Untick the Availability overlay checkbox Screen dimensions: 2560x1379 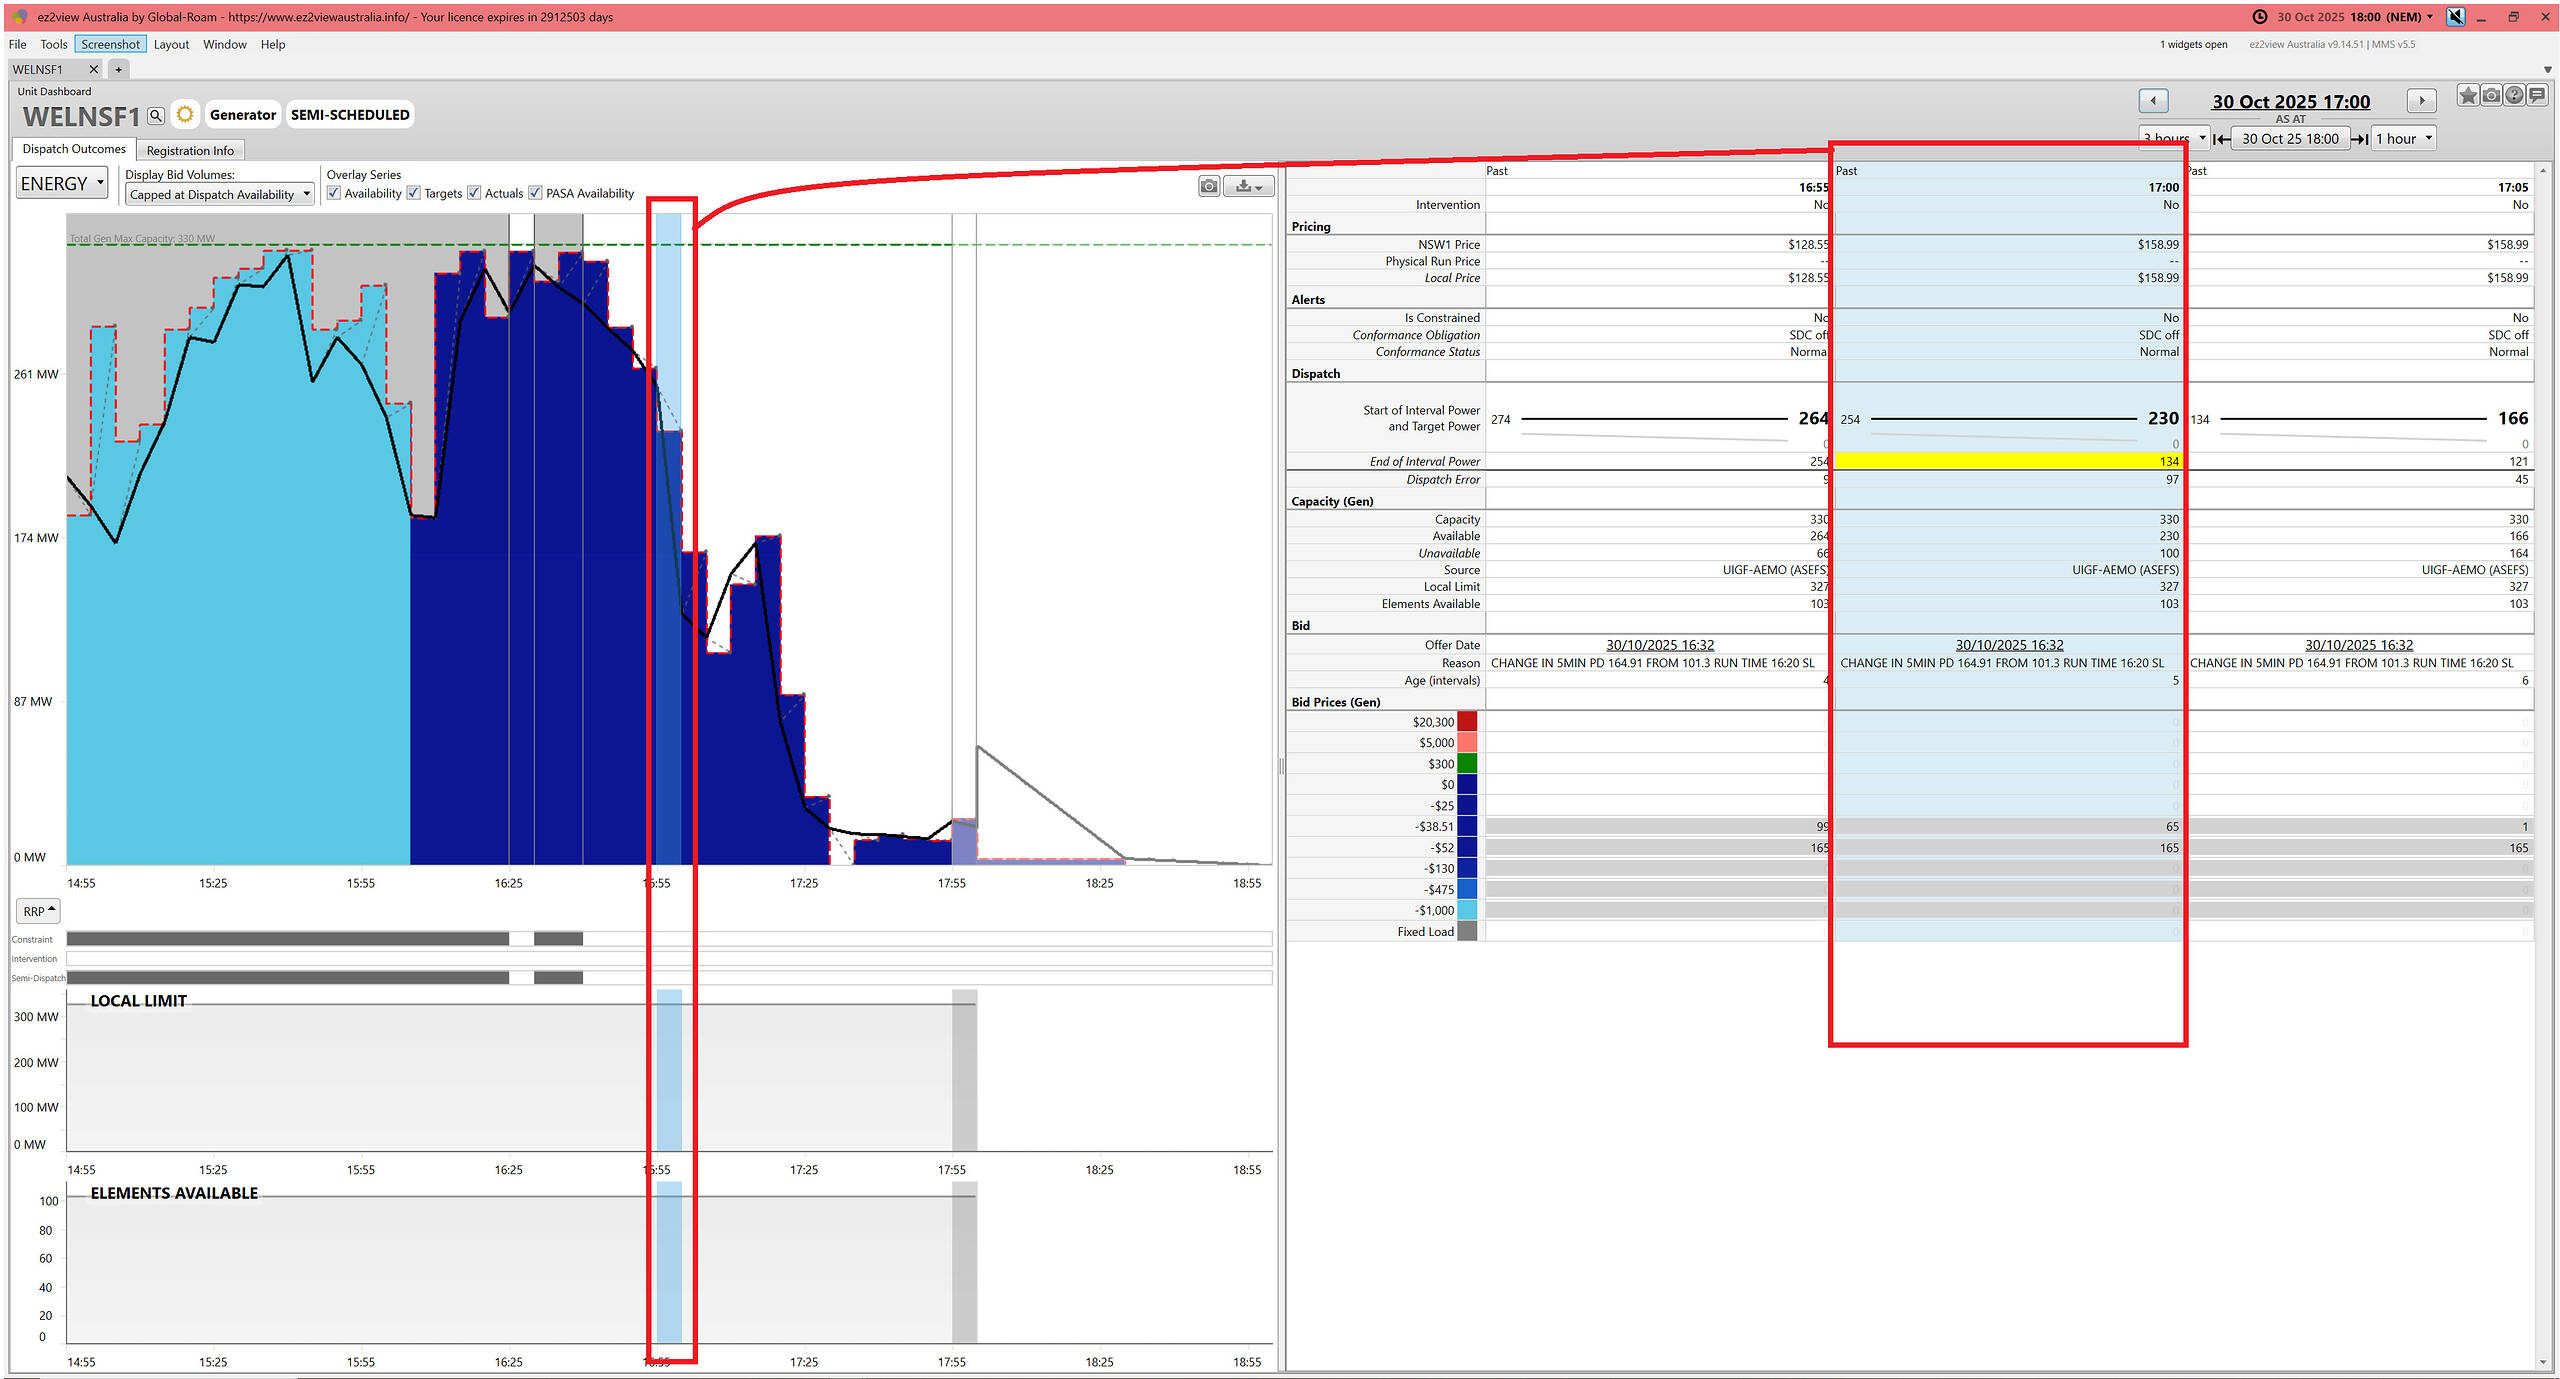(334, 193)
